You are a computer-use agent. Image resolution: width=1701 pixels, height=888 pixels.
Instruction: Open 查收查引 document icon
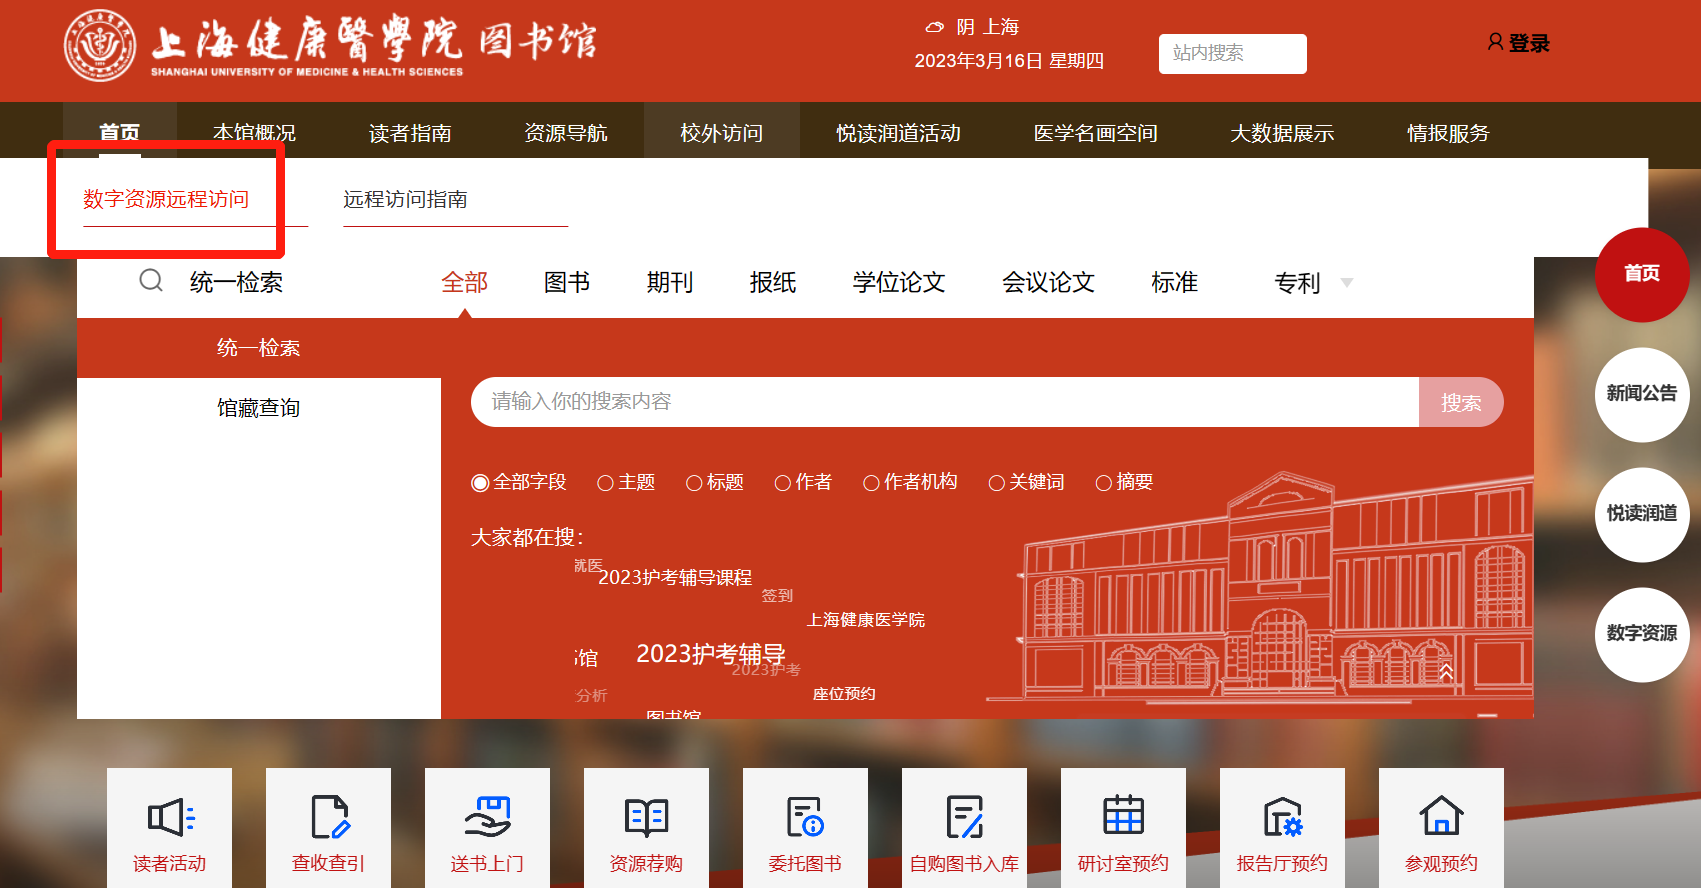(329, 817)
